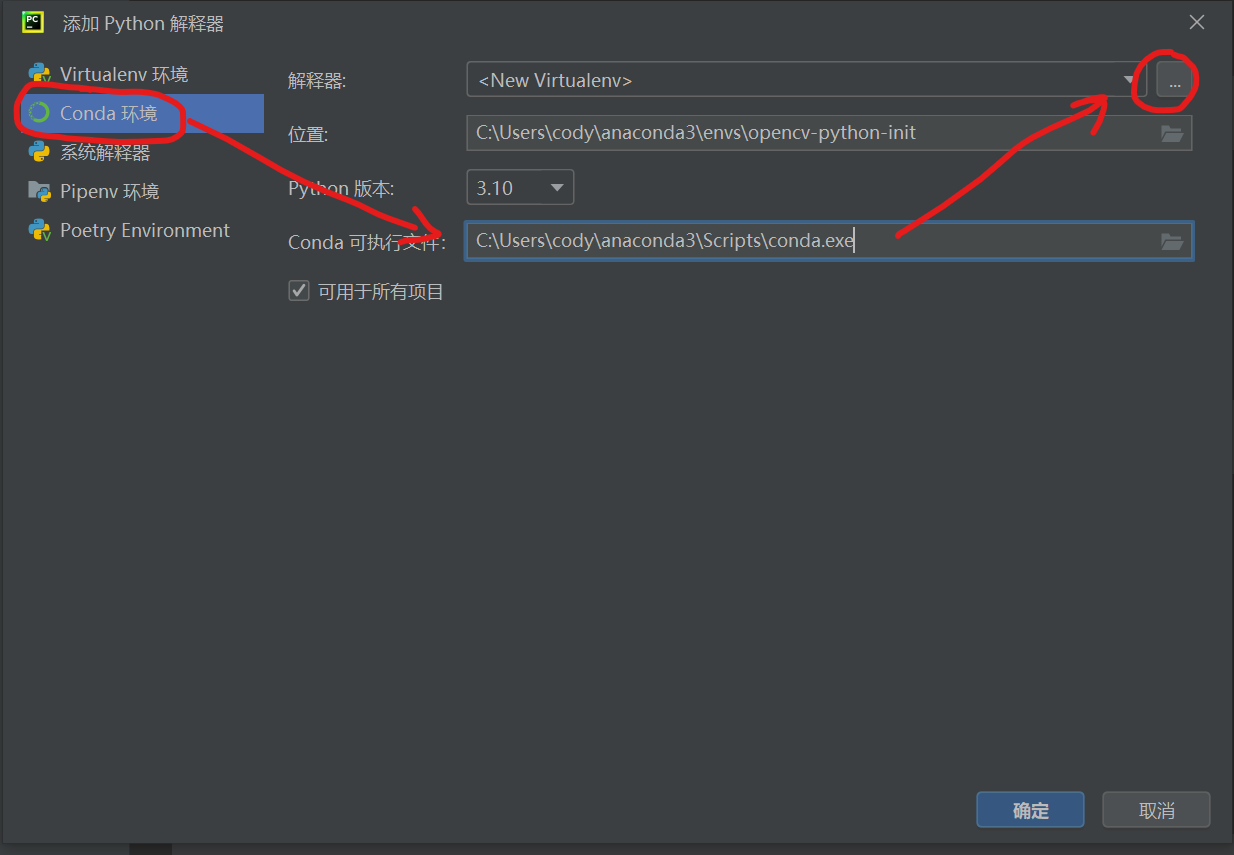Close the 添加 Python 解释器 dialog
This screenshot has height=855, width=1234.
[x=1196, y=22]
